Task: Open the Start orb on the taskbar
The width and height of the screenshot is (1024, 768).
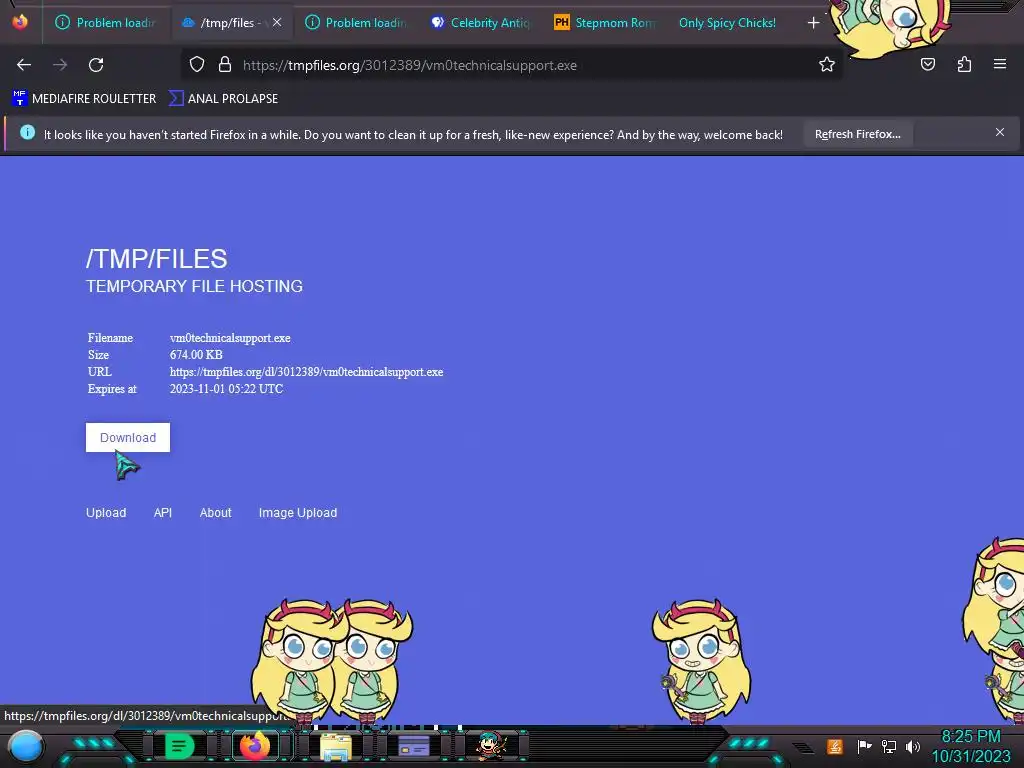Action: pyautogui.click(x=26, y=746)
